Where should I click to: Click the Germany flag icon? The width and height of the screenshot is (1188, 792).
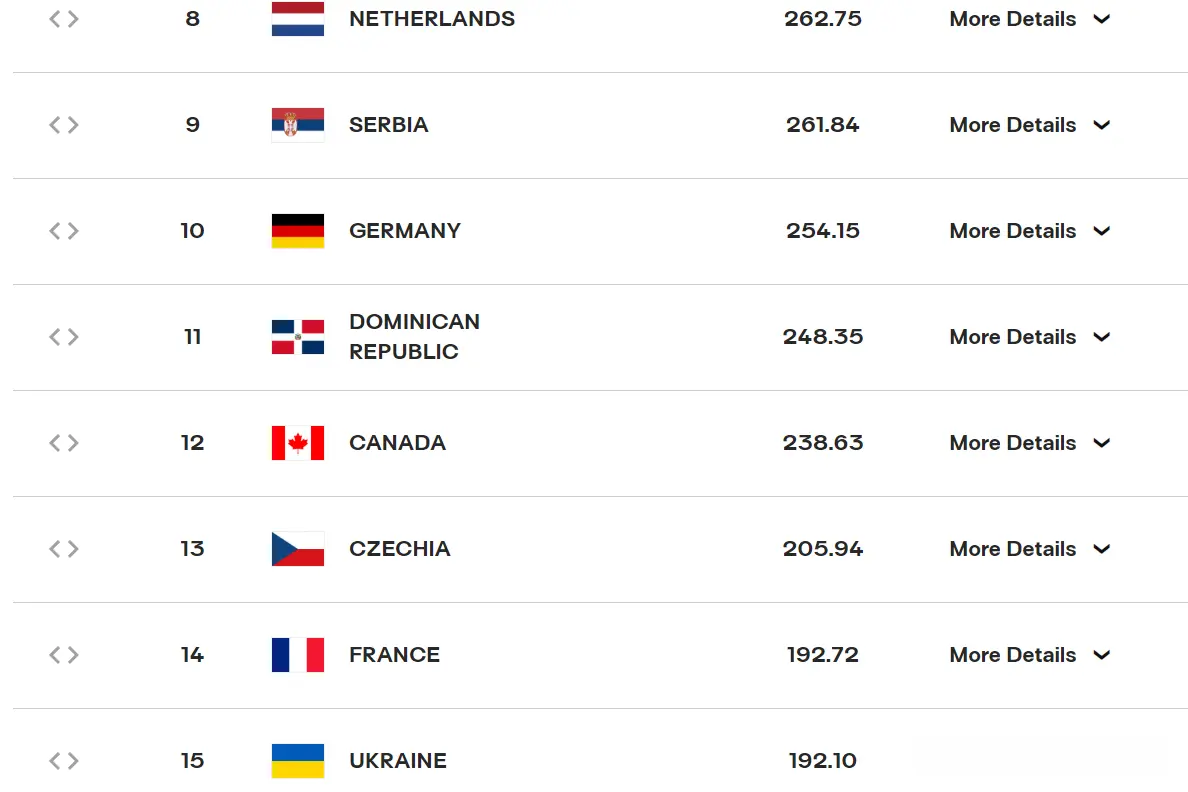pyautogui.click(x=298, y=230)
